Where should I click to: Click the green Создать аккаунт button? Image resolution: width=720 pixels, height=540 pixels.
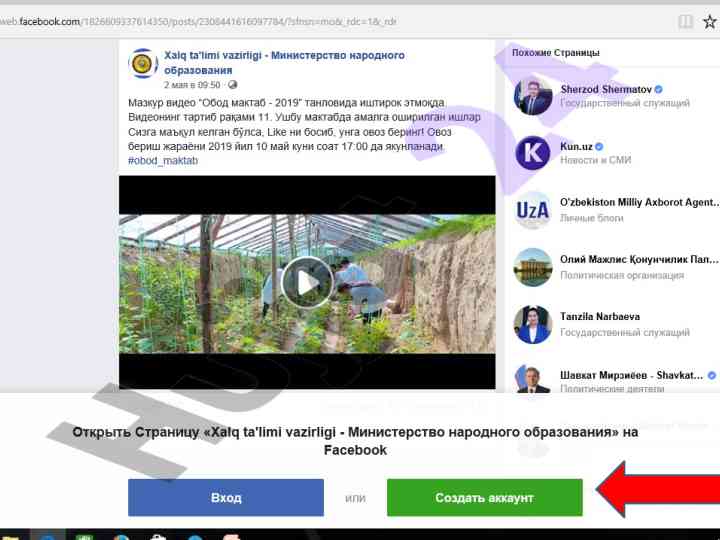point(484,497)
